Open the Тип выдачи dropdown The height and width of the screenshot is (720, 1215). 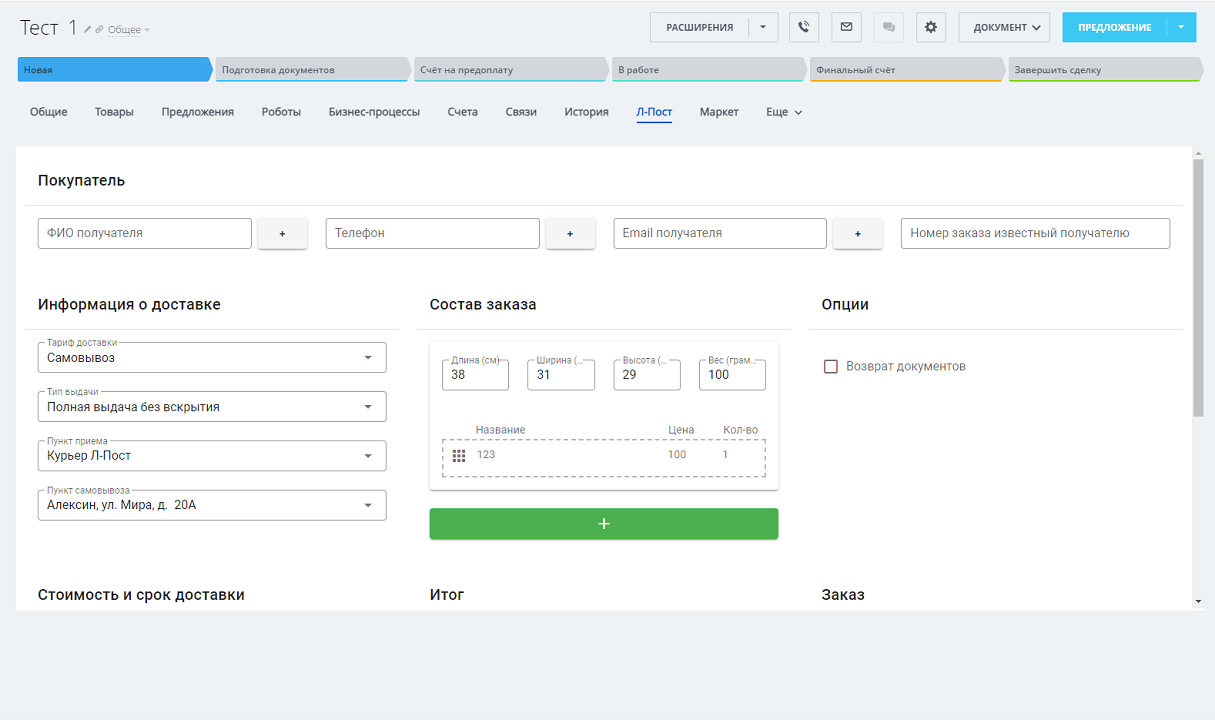(x=367, y=407)
